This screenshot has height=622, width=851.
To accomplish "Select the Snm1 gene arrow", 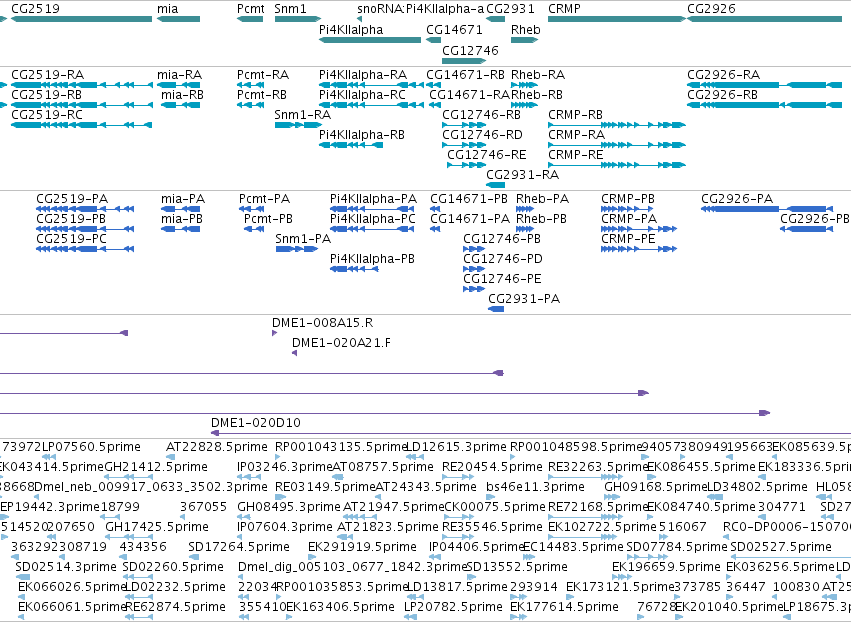I will coord(298,19).
